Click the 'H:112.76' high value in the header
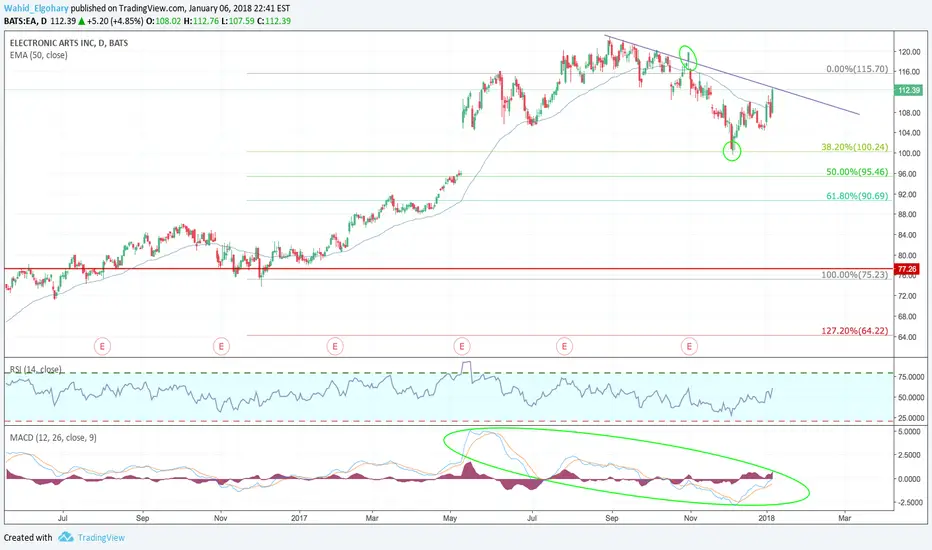Screen dimensions: 932x550 [200, 21]
